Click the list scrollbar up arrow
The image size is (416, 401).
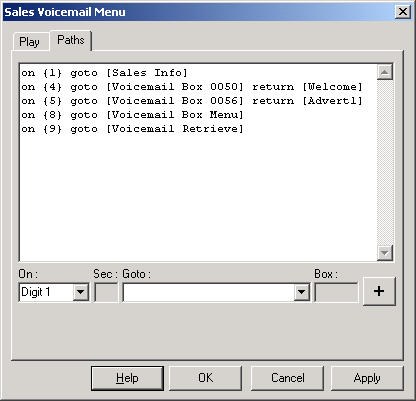click(x=385, y=72)
